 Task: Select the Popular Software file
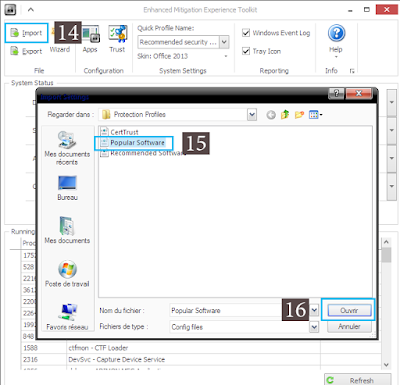pos(133,143)
